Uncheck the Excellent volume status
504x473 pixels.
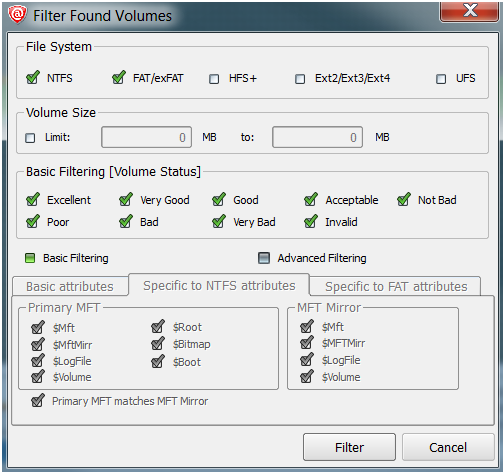click(x=33, y=200)
